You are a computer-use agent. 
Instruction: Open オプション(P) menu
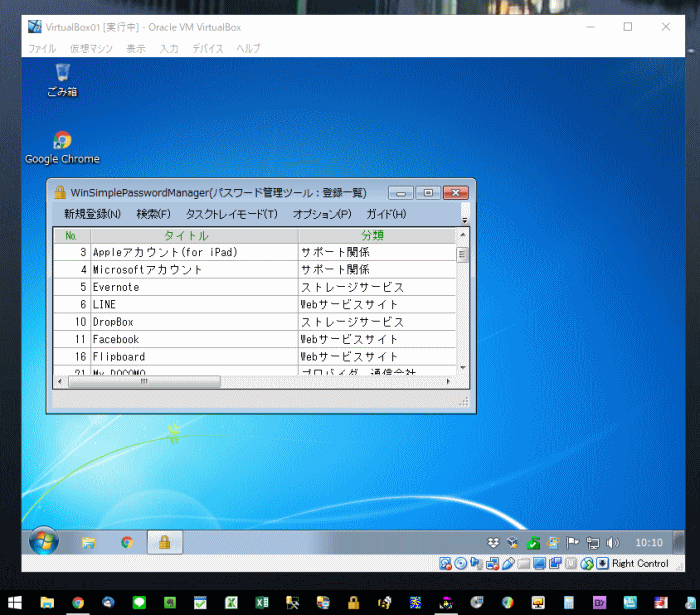click(322, 214)
